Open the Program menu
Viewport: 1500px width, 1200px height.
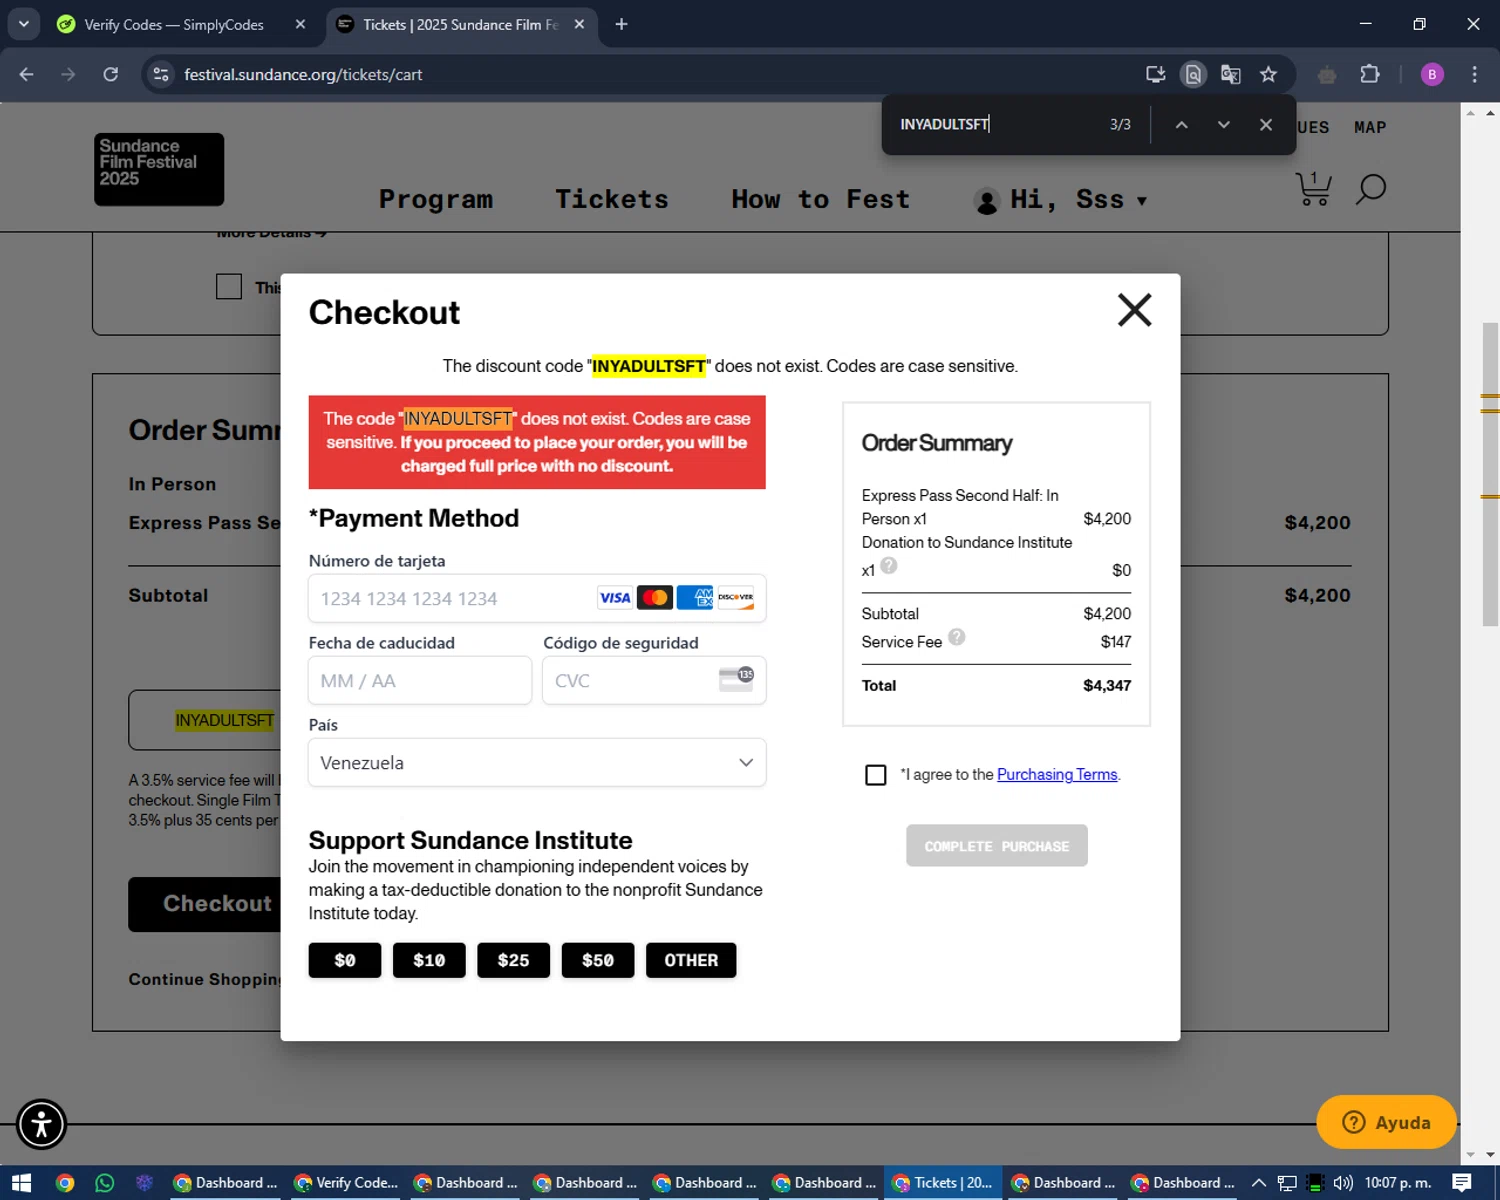coord(436,200)
